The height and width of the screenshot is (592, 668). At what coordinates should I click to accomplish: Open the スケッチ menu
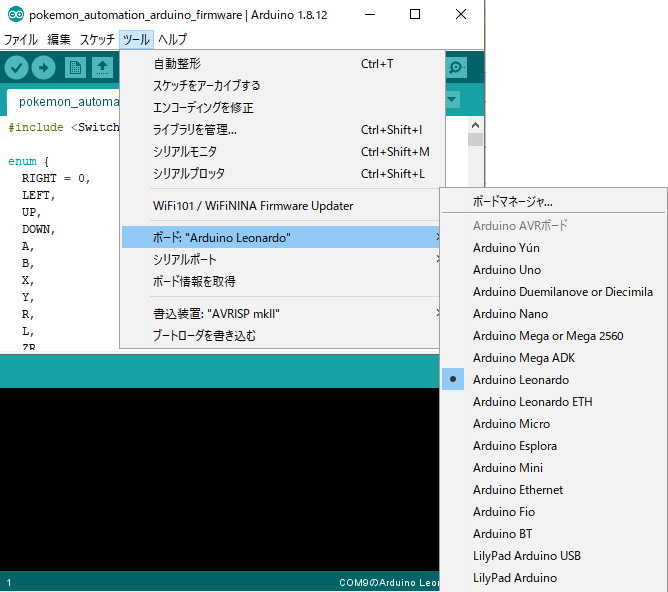click(x=97, y=40)
